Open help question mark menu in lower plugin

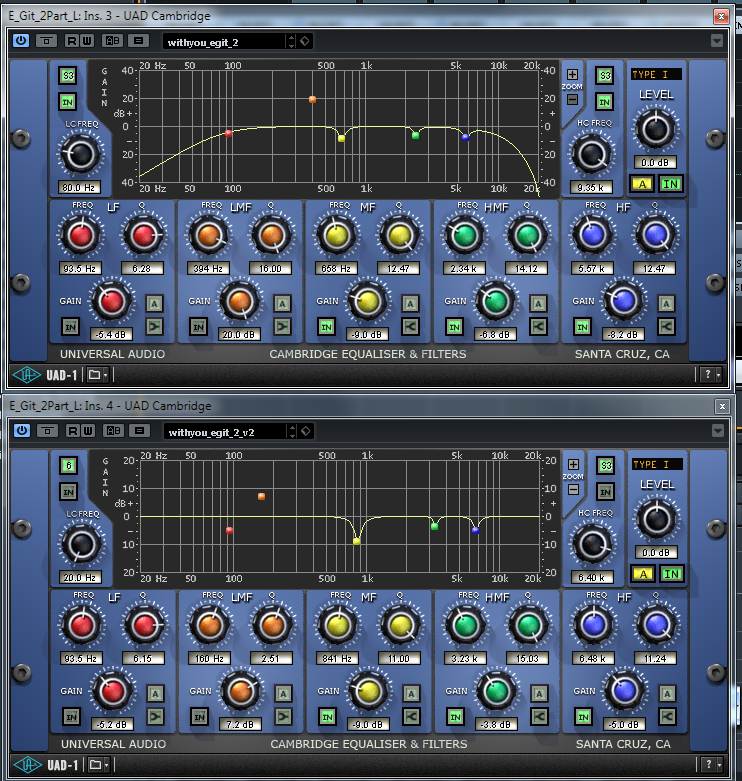pyautogui.click(x=712, y=765)
